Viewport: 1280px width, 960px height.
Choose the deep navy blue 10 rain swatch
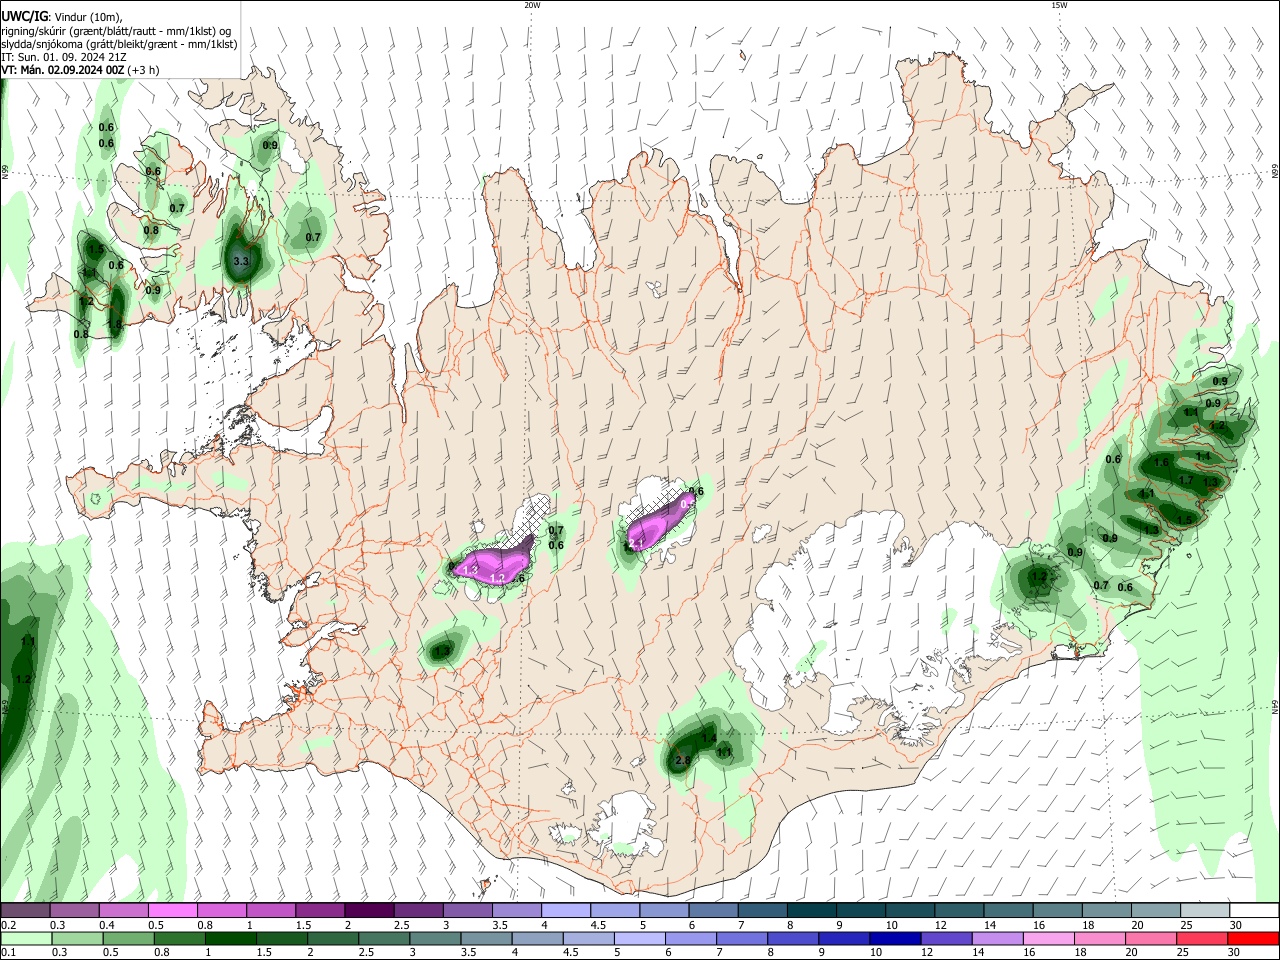pyautogui.click(x=895, y=939)
